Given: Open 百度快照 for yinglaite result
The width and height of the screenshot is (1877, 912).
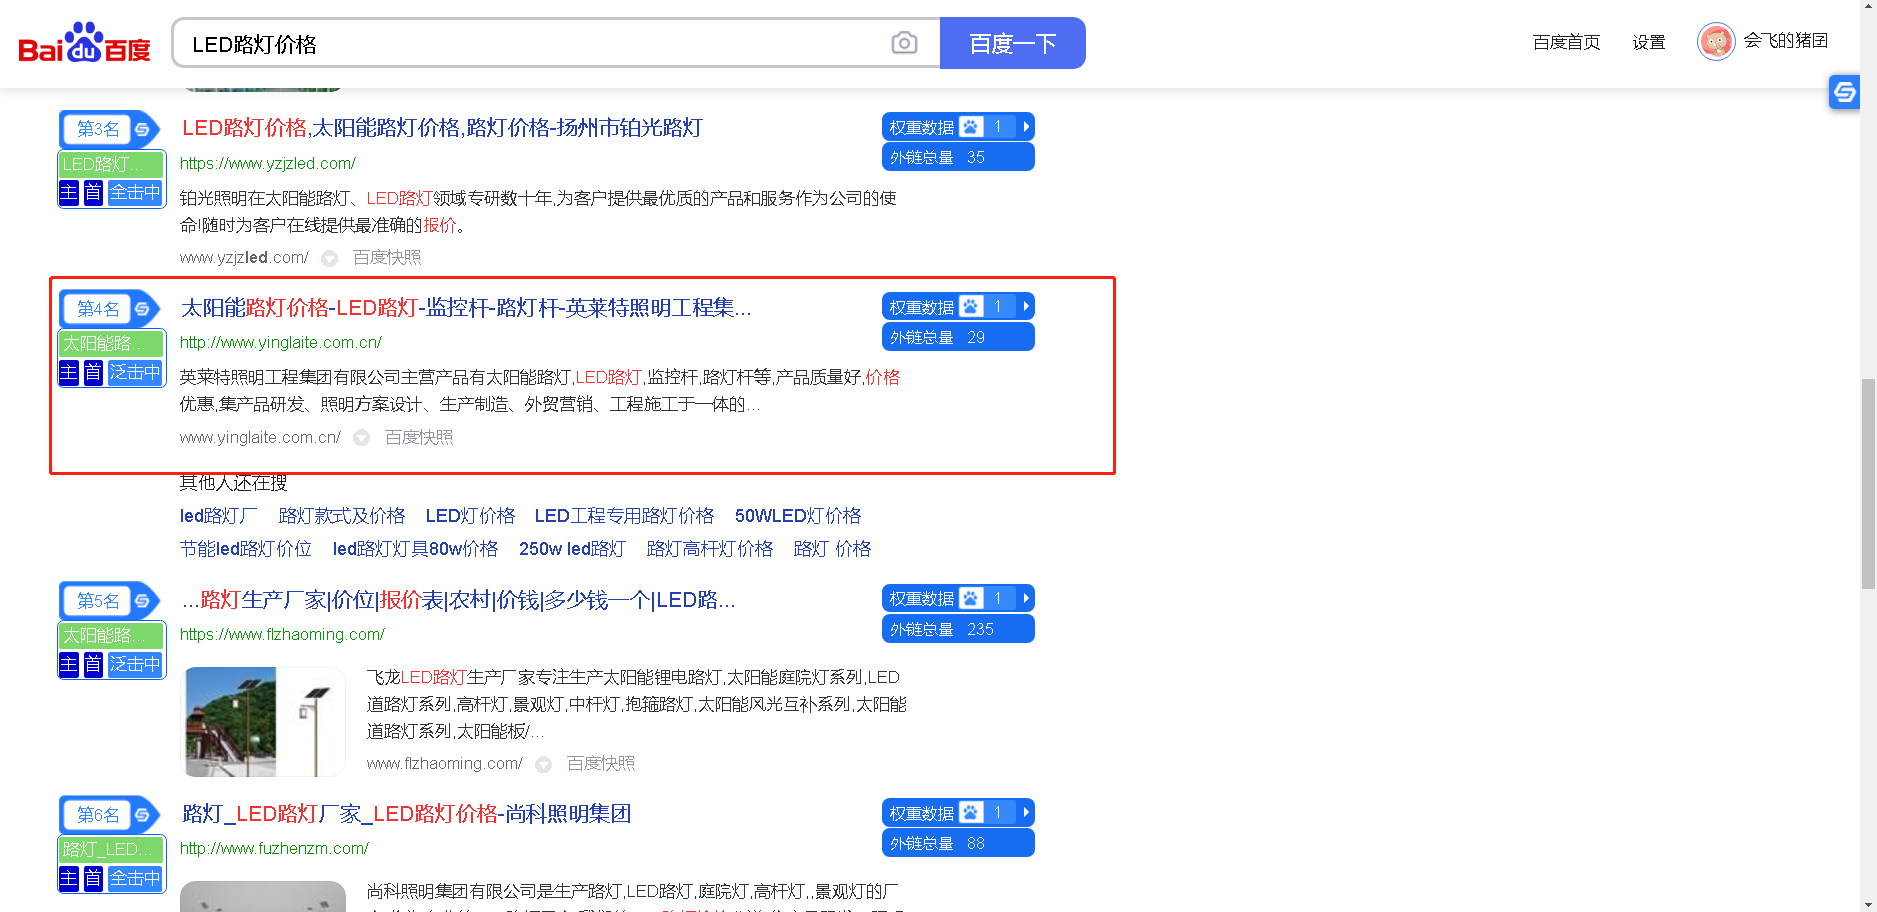Looking at the screenshot, I should point(419,438).
